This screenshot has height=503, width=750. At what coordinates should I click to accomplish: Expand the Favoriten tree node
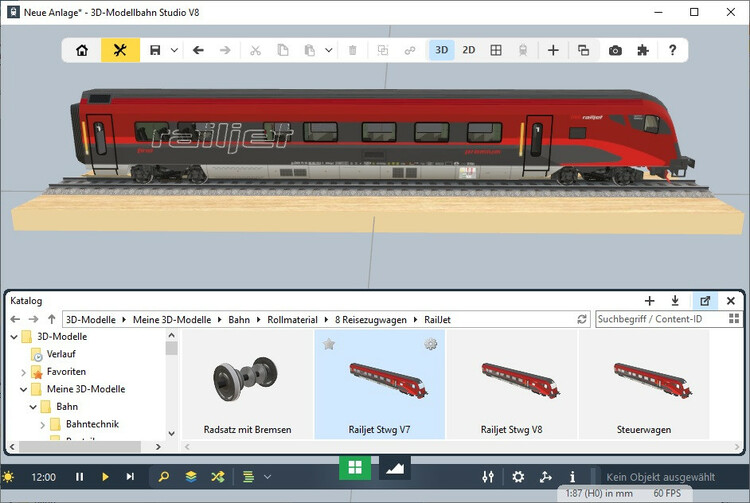point(23,372)
